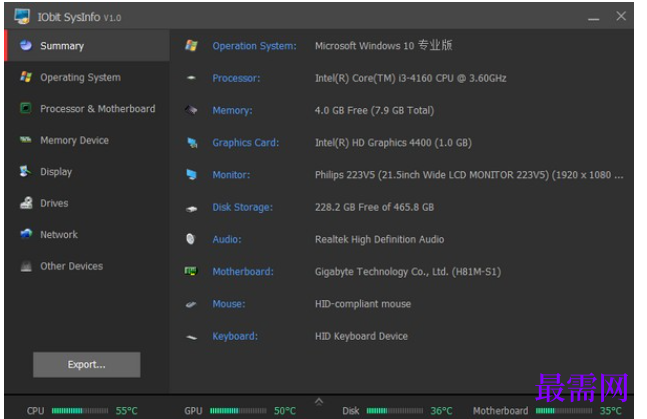The width and height of the screenshot is (647, 419).
Task: Open the Summary tab
Action: pyautogui.click(x=87, y=45)
